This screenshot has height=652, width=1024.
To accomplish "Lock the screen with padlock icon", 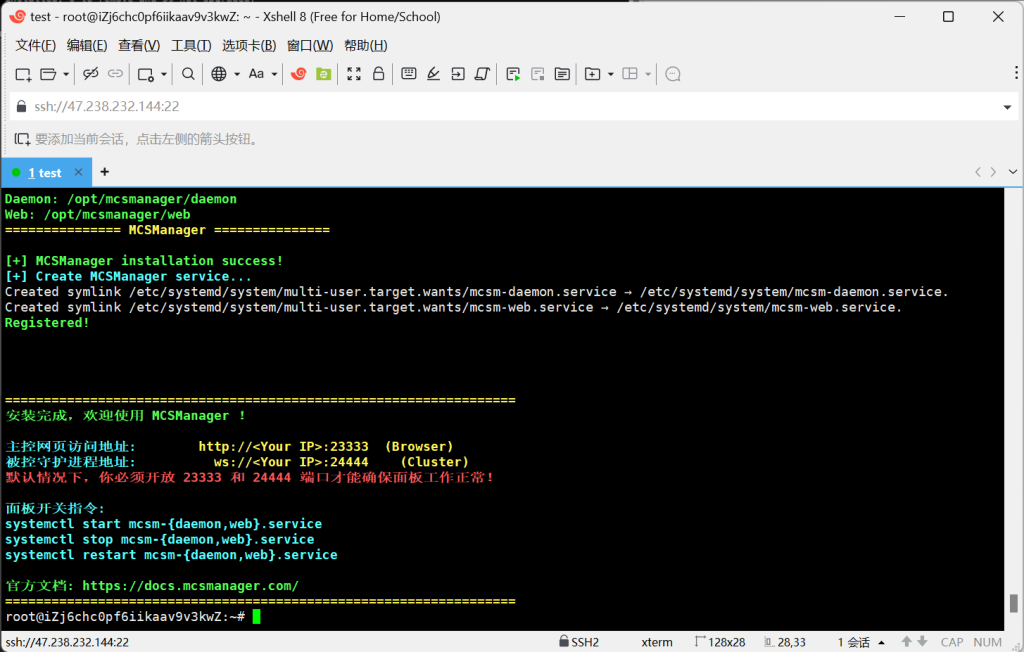I will pos(378,73).
